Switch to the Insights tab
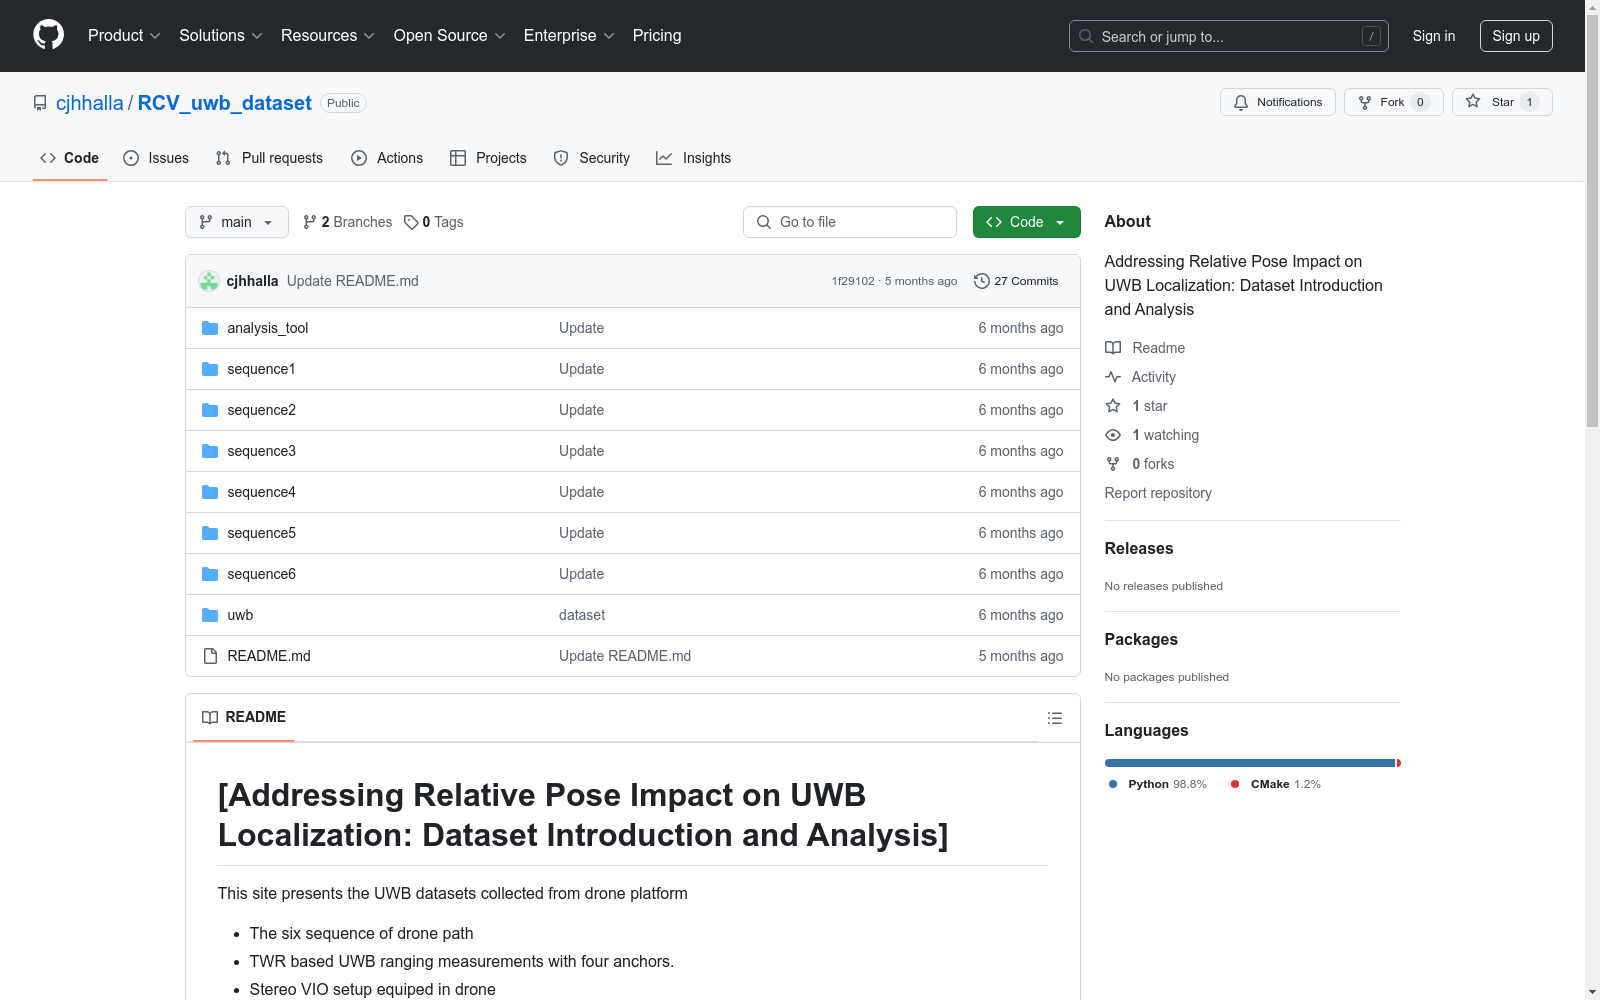Viewport: 1600px width, 1000px height. (x=694, y=158)
